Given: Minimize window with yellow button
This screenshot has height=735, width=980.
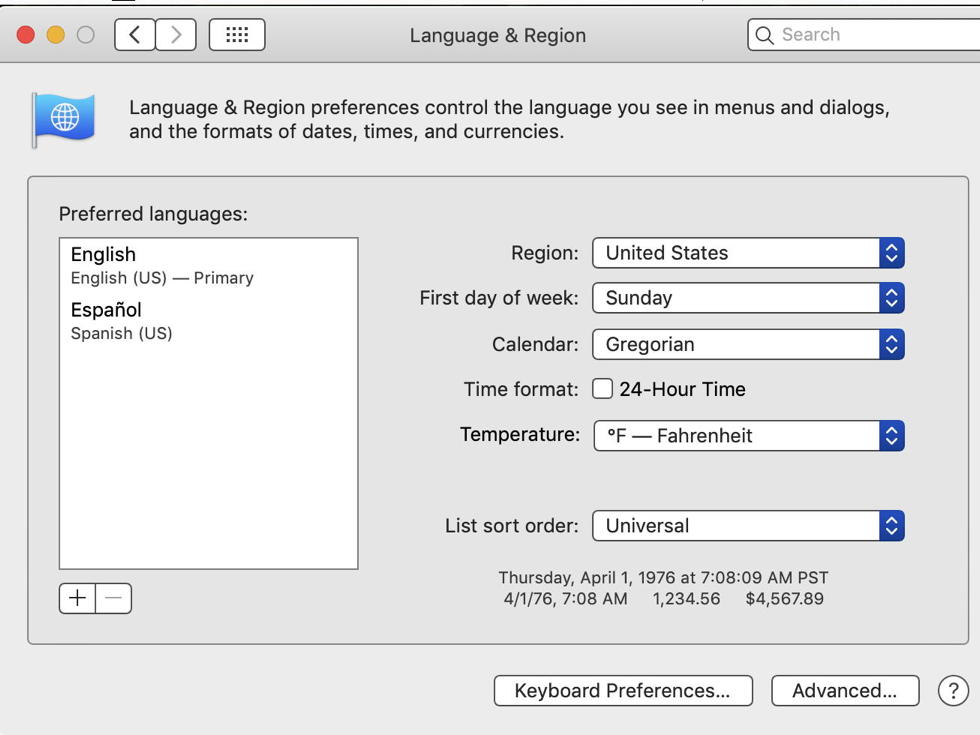Looking at the screenshot, I should pos(56,34).
